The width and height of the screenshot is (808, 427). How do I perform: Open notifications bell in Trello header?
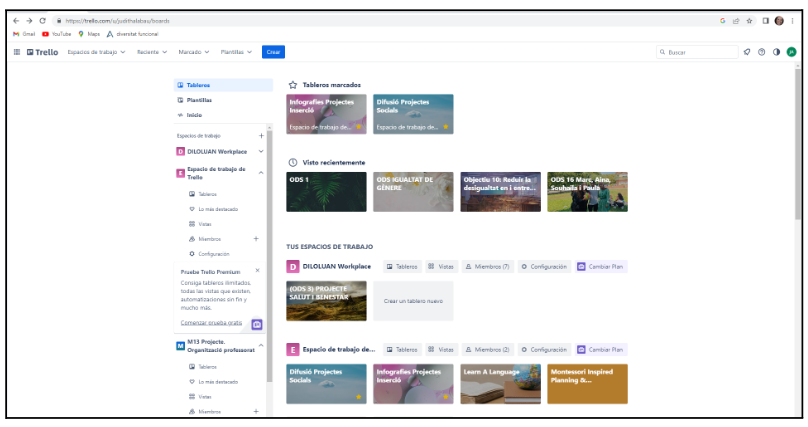747,52
